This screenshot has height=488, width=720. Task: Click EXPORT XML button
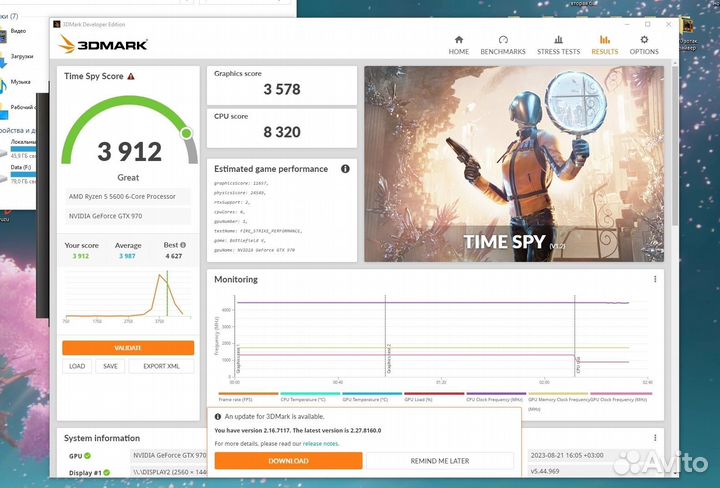(161, 366)
